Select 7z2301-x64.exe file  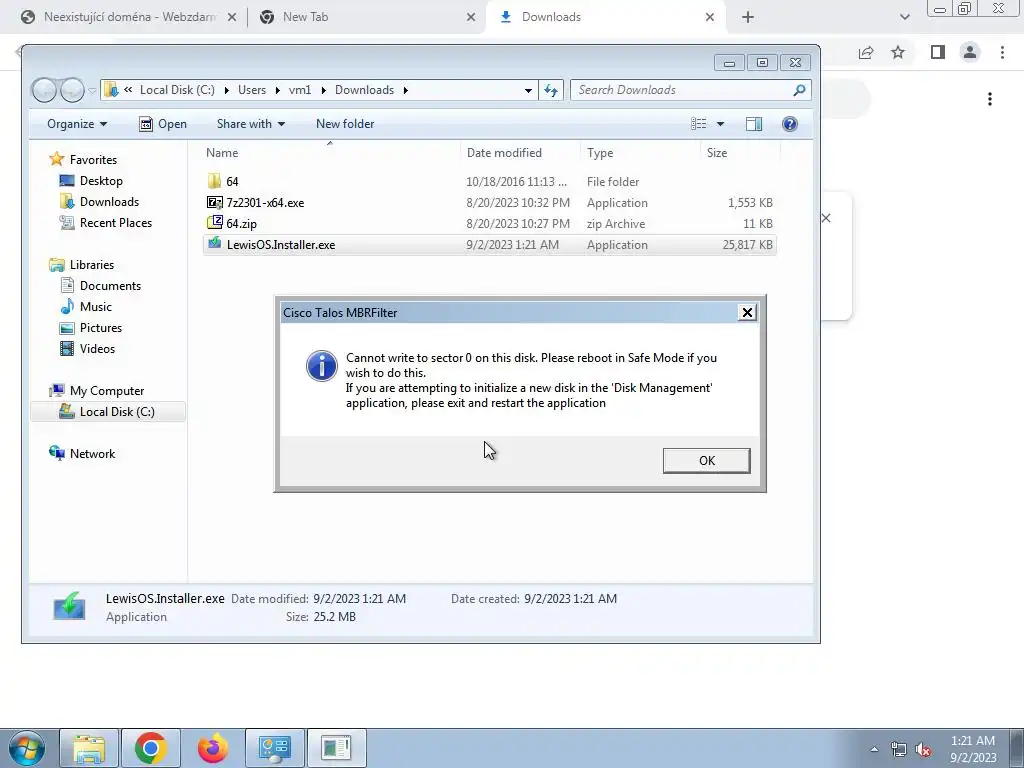(x=489, y=202)
